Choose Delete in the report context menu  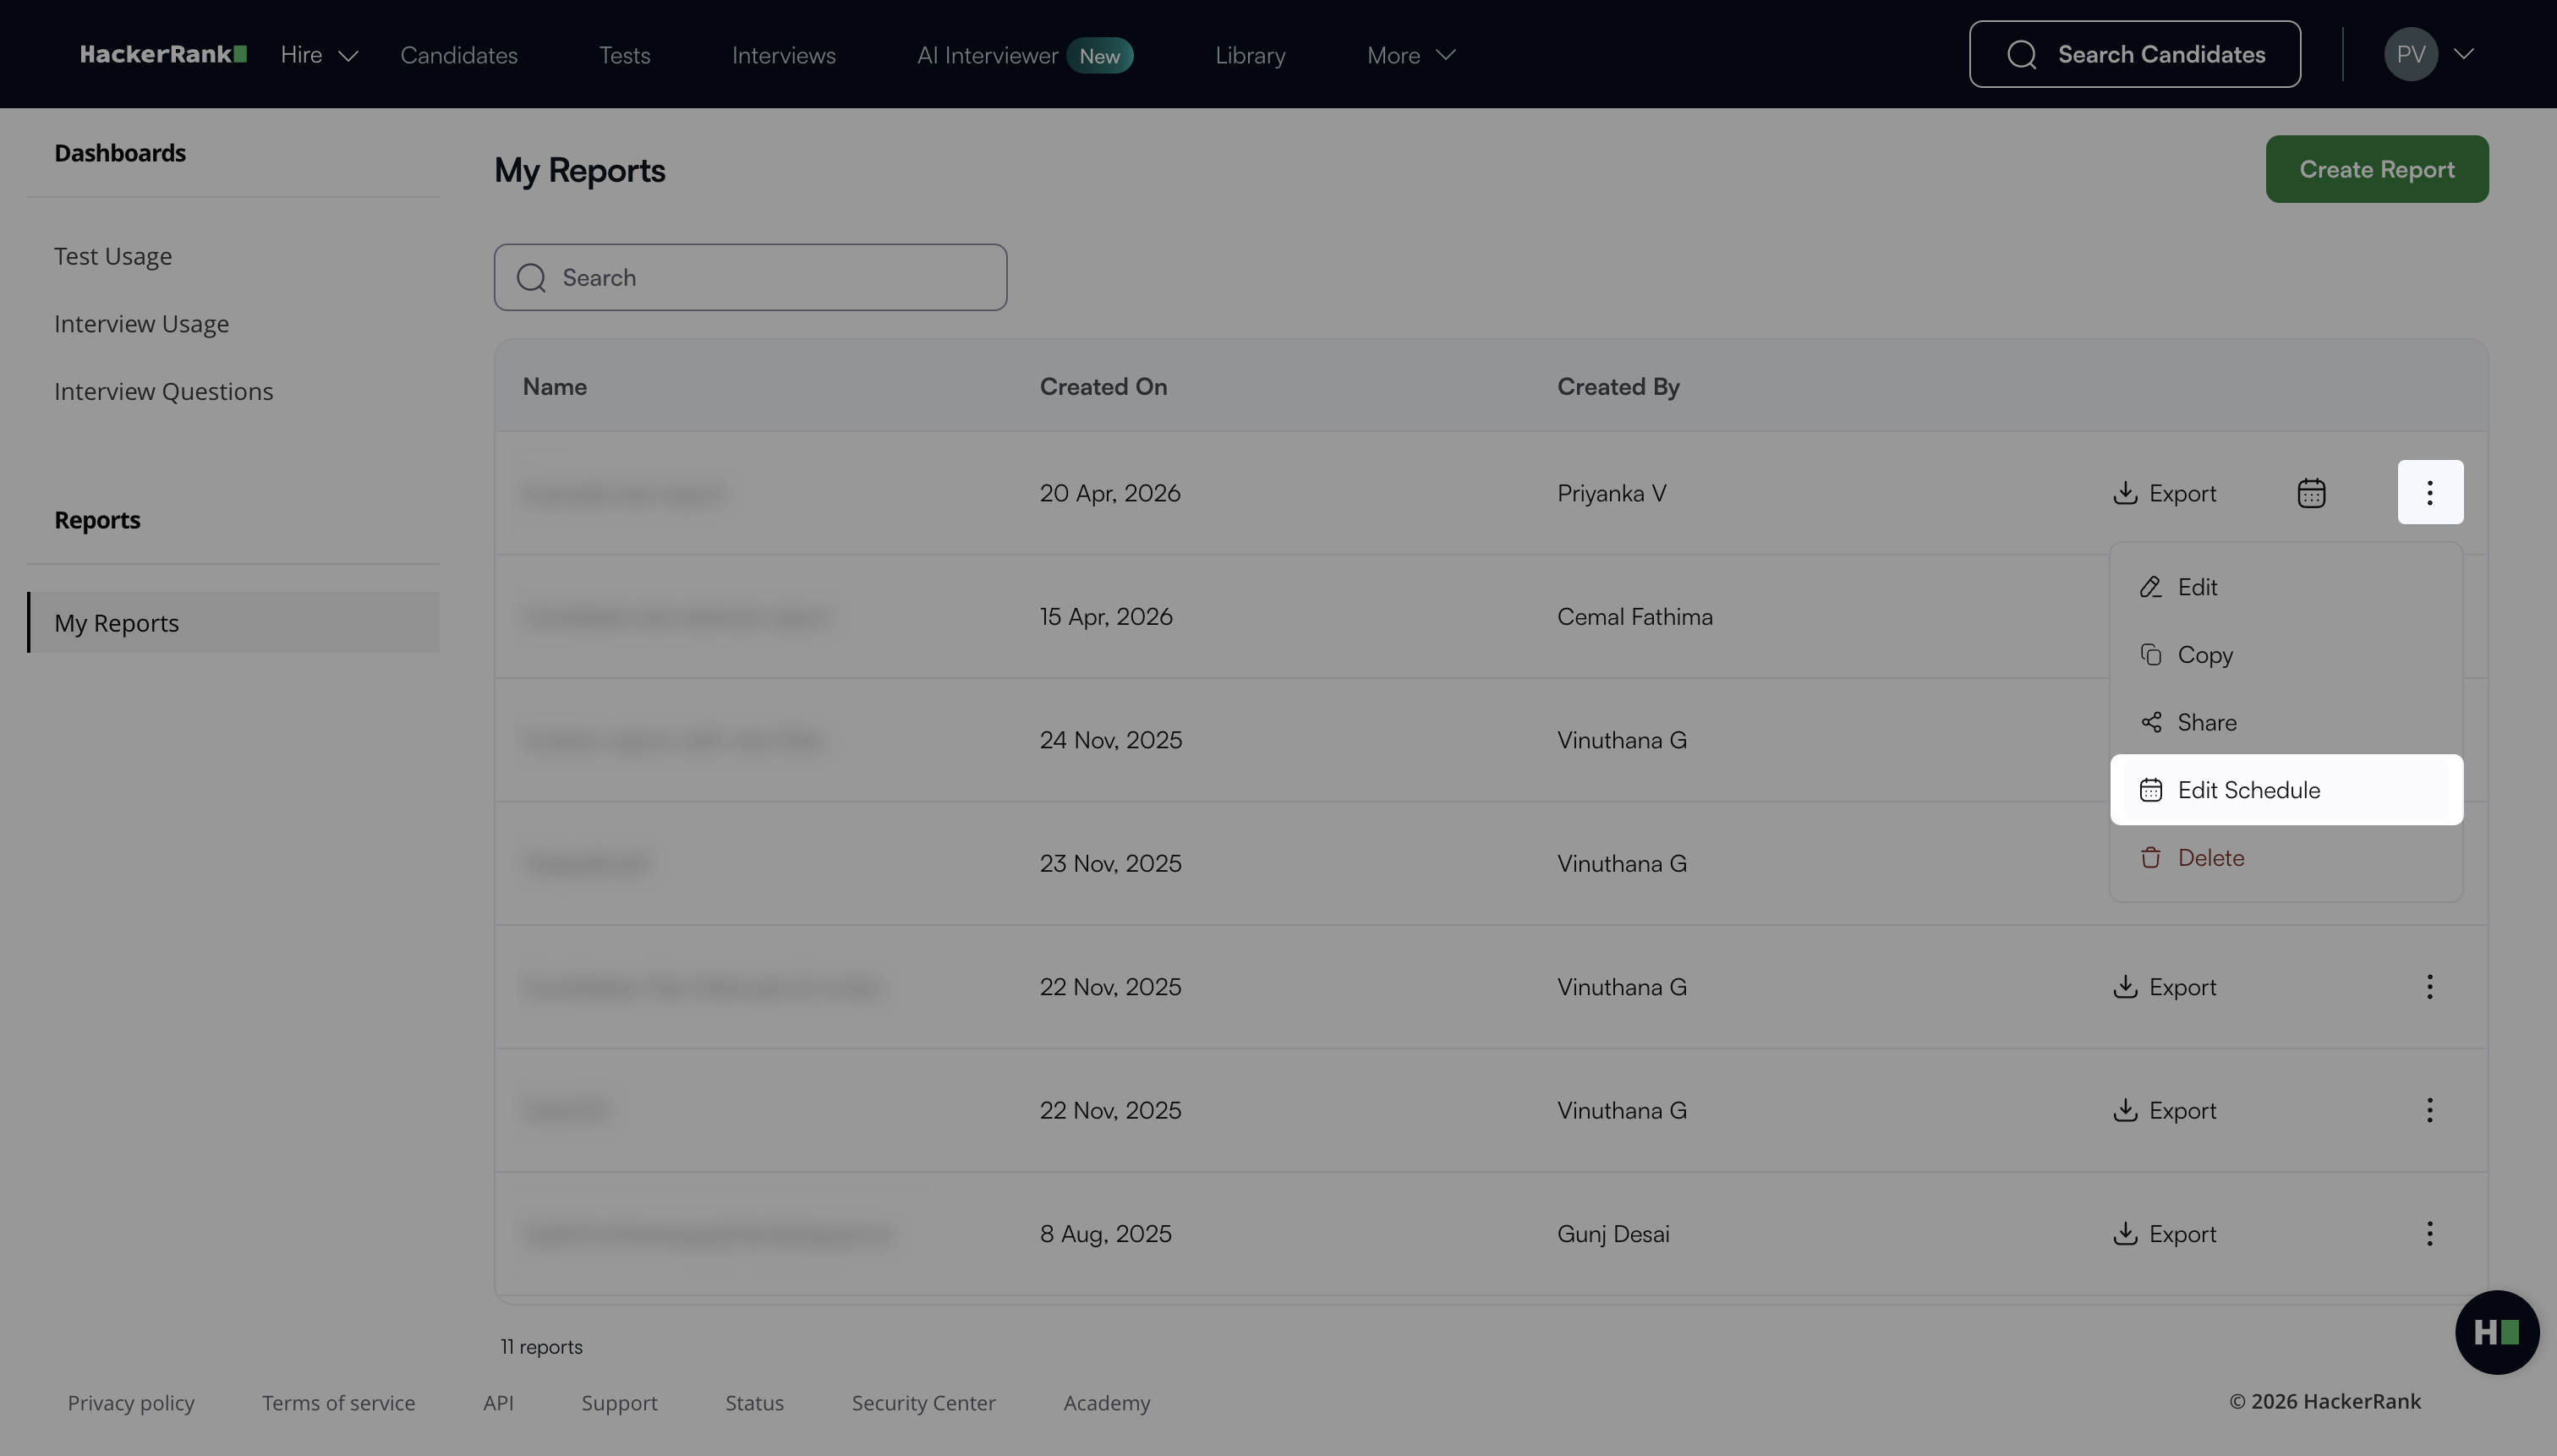(2210, 858)
